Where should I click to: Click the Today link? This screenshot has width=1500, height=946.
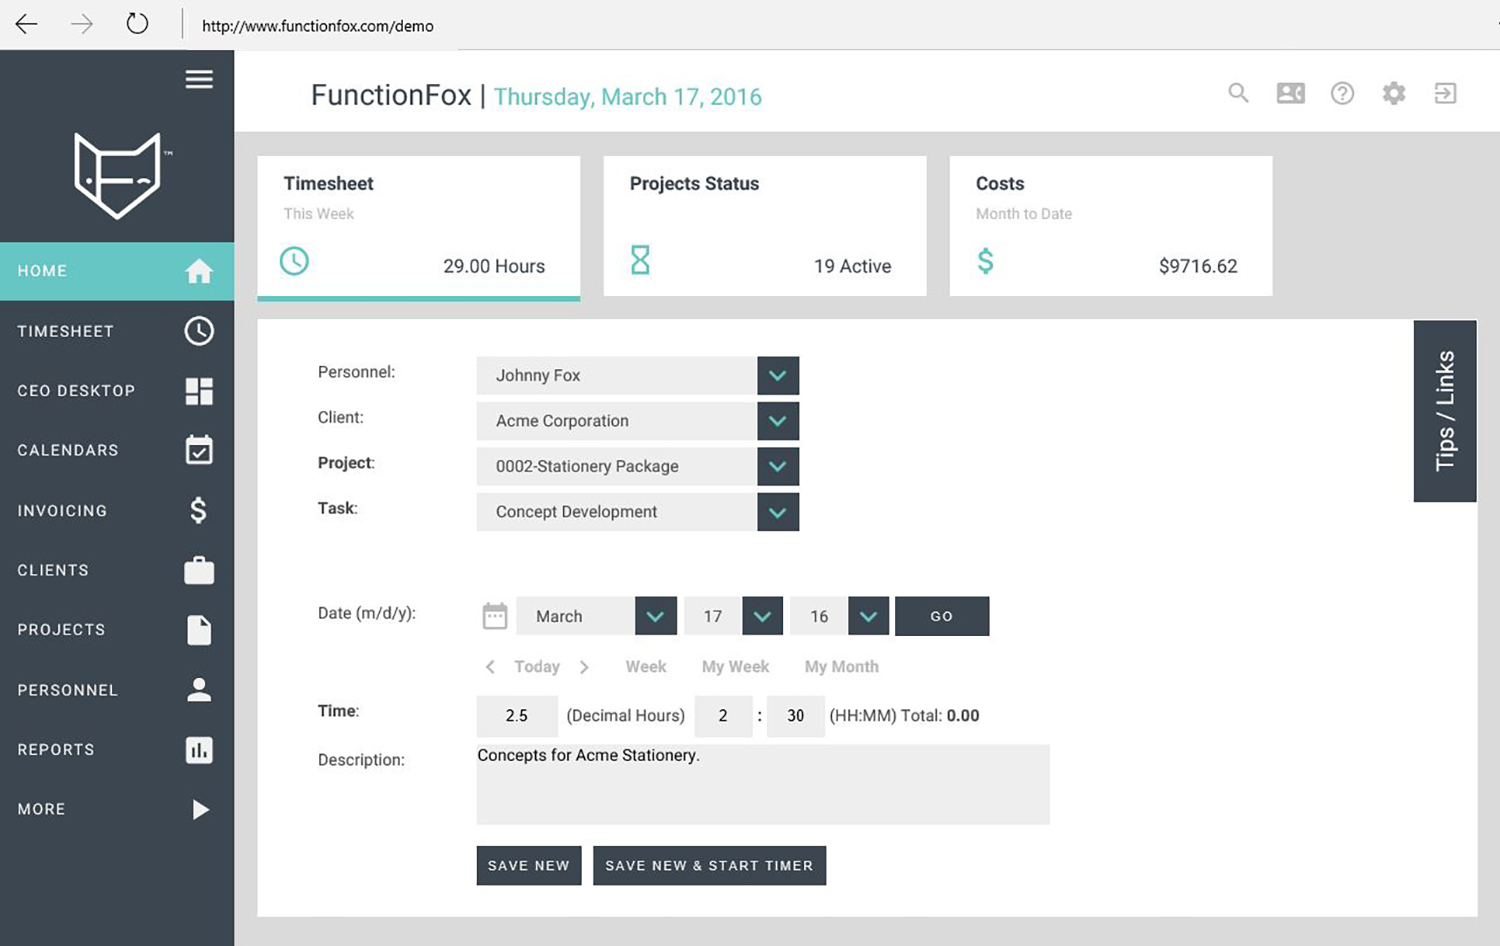pos(537,667)
